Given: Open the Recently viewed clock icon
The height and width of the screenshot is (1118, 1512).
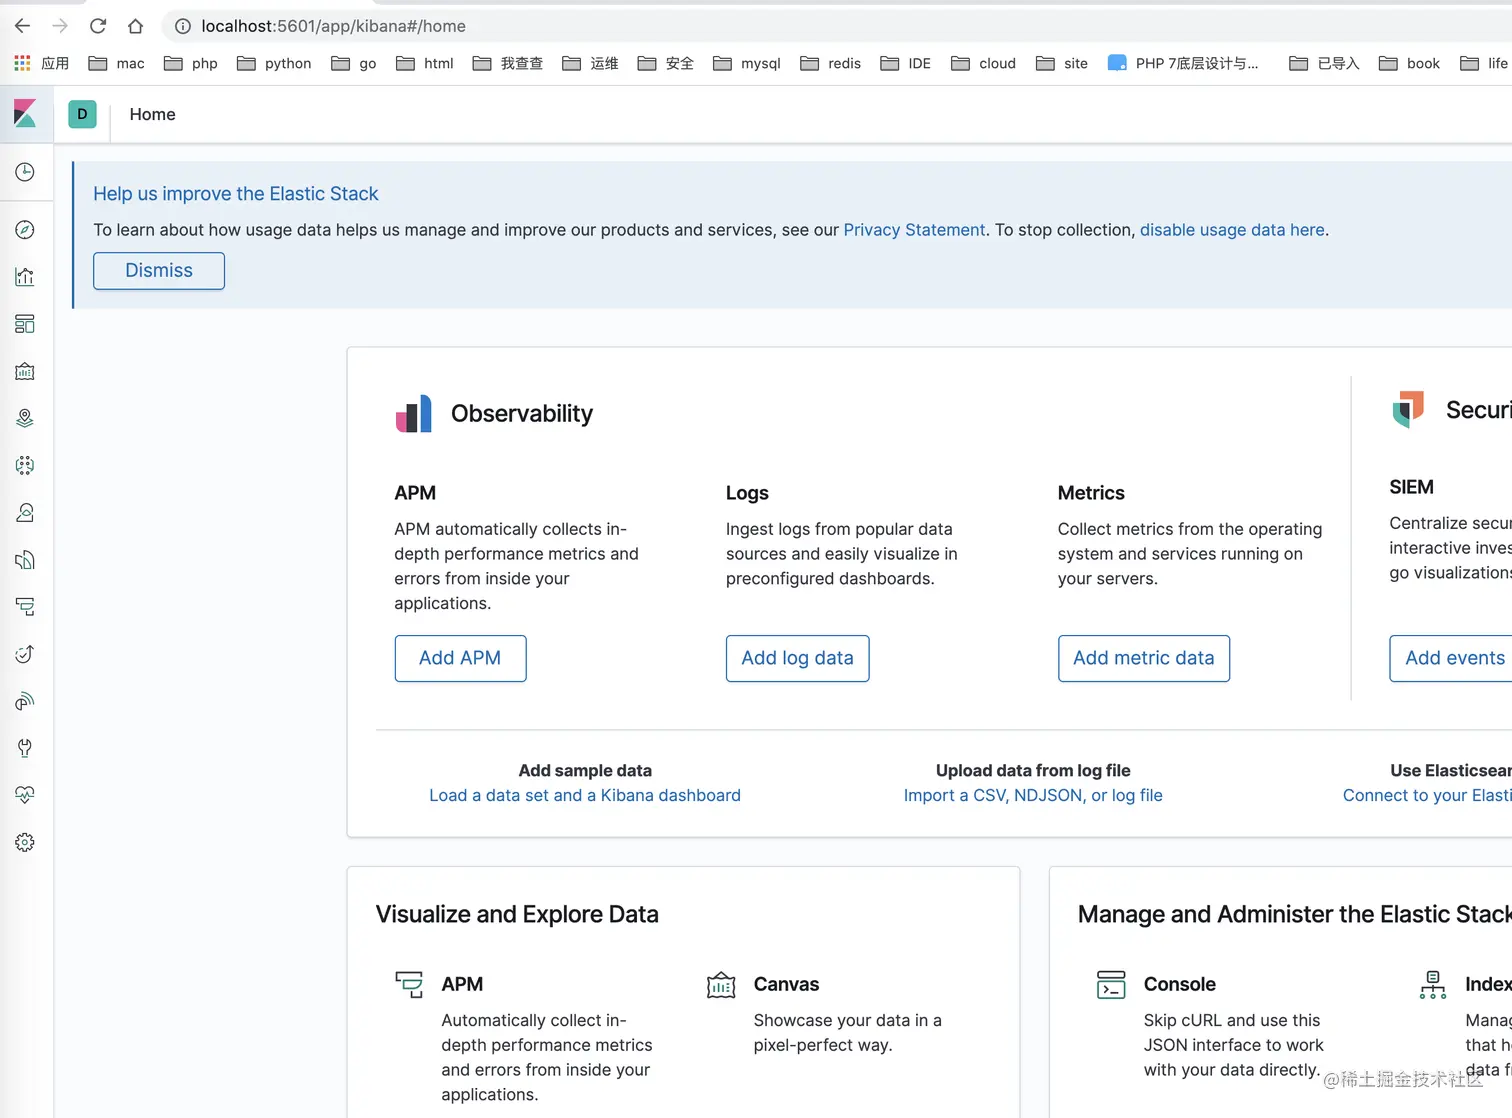Looking at the screenshot, I should pos(25,172).
